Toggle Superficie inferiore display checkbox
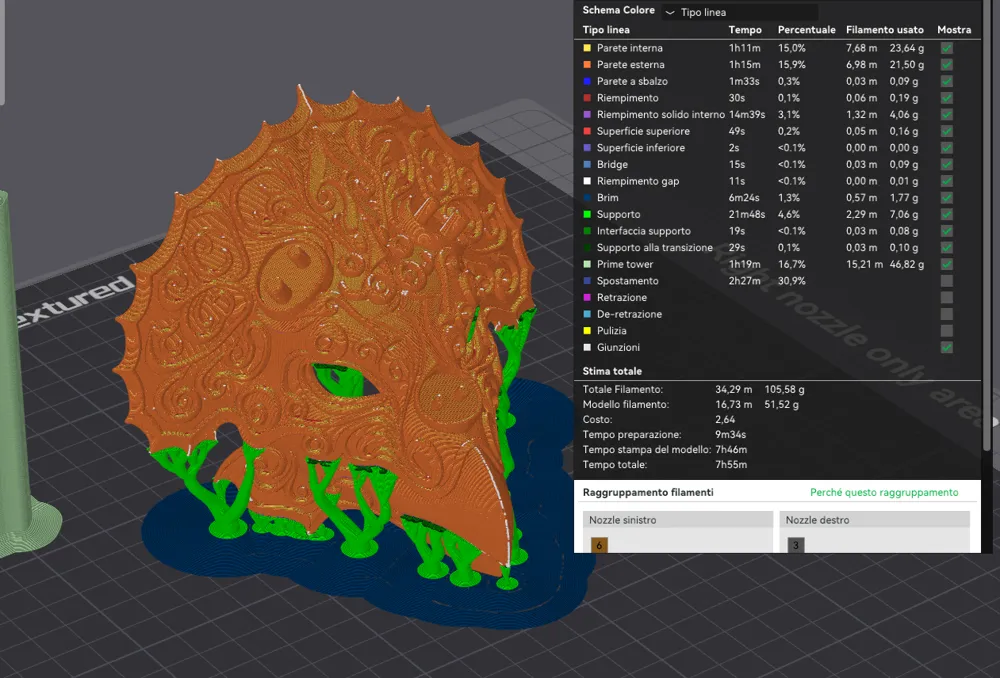 (946, 147)
